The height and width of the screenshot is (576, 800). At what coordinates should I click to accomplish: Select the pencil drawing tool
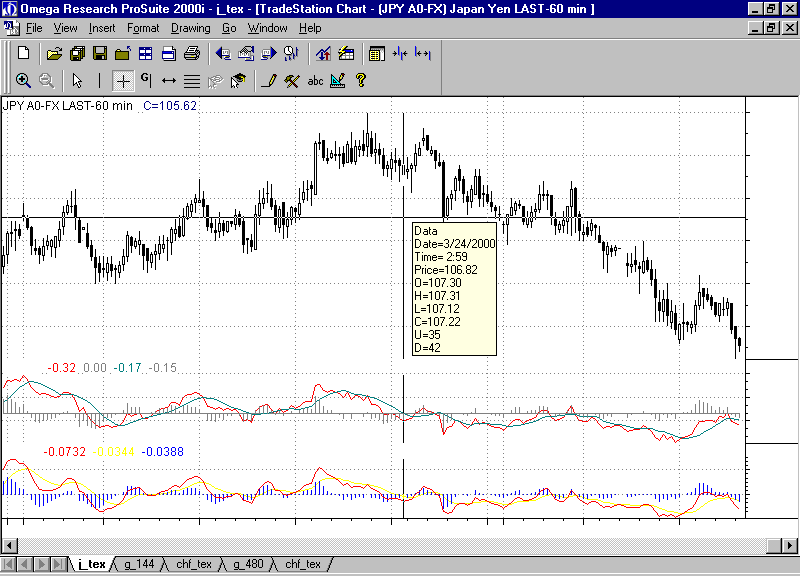(269, 81)
